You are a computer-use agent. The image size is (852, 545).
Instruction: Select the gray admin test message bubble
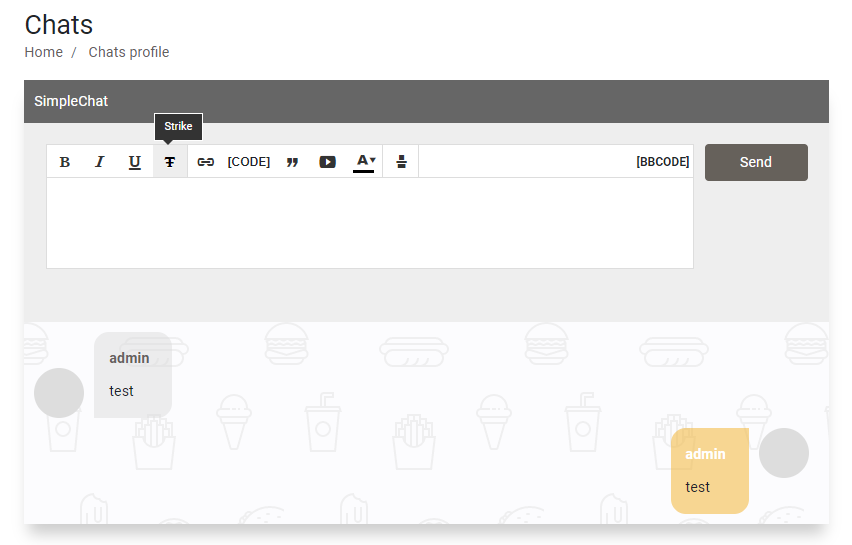(133, 375)
